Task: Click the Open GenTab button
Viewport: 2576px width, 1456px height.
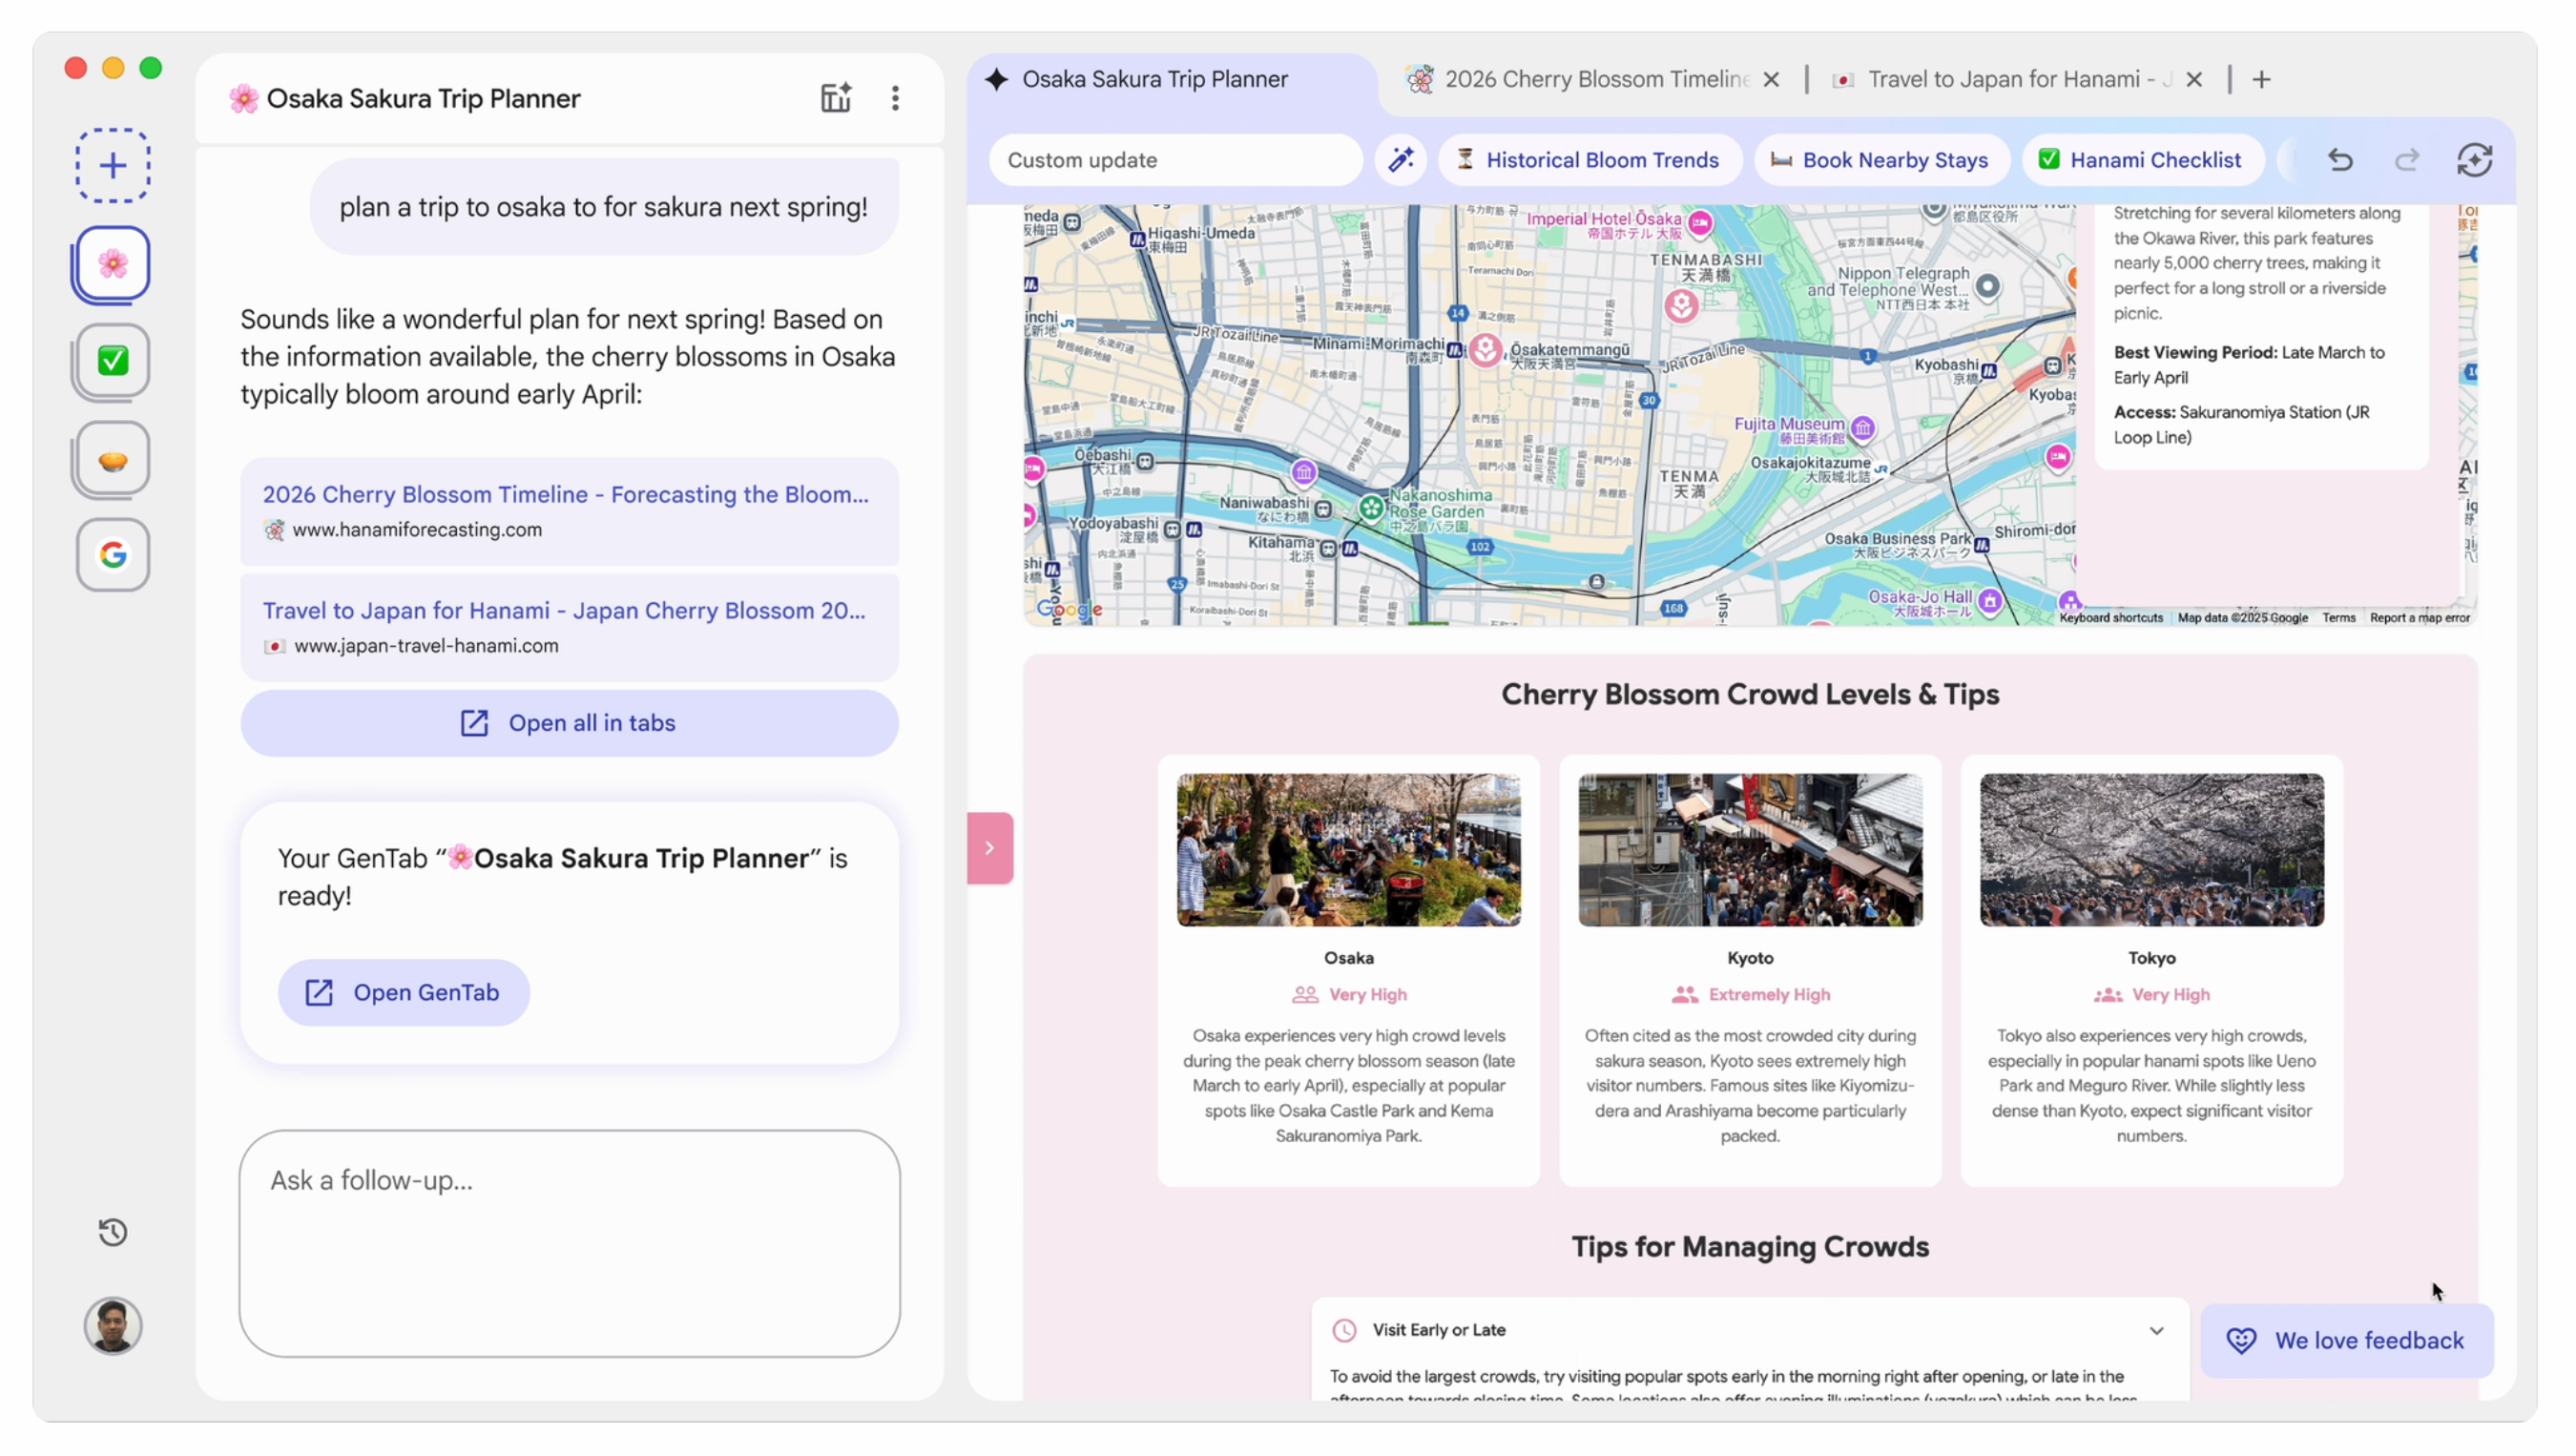Action: point(404,992)
